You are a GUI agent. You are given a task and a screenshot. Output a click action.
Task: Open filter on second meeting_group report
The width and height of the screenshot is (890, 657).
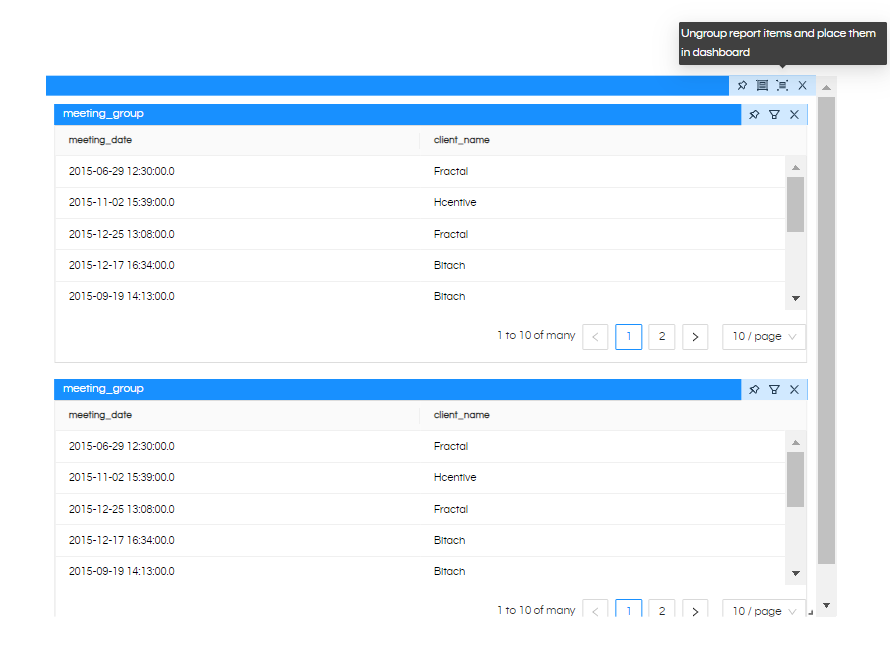tap(774, 390)
